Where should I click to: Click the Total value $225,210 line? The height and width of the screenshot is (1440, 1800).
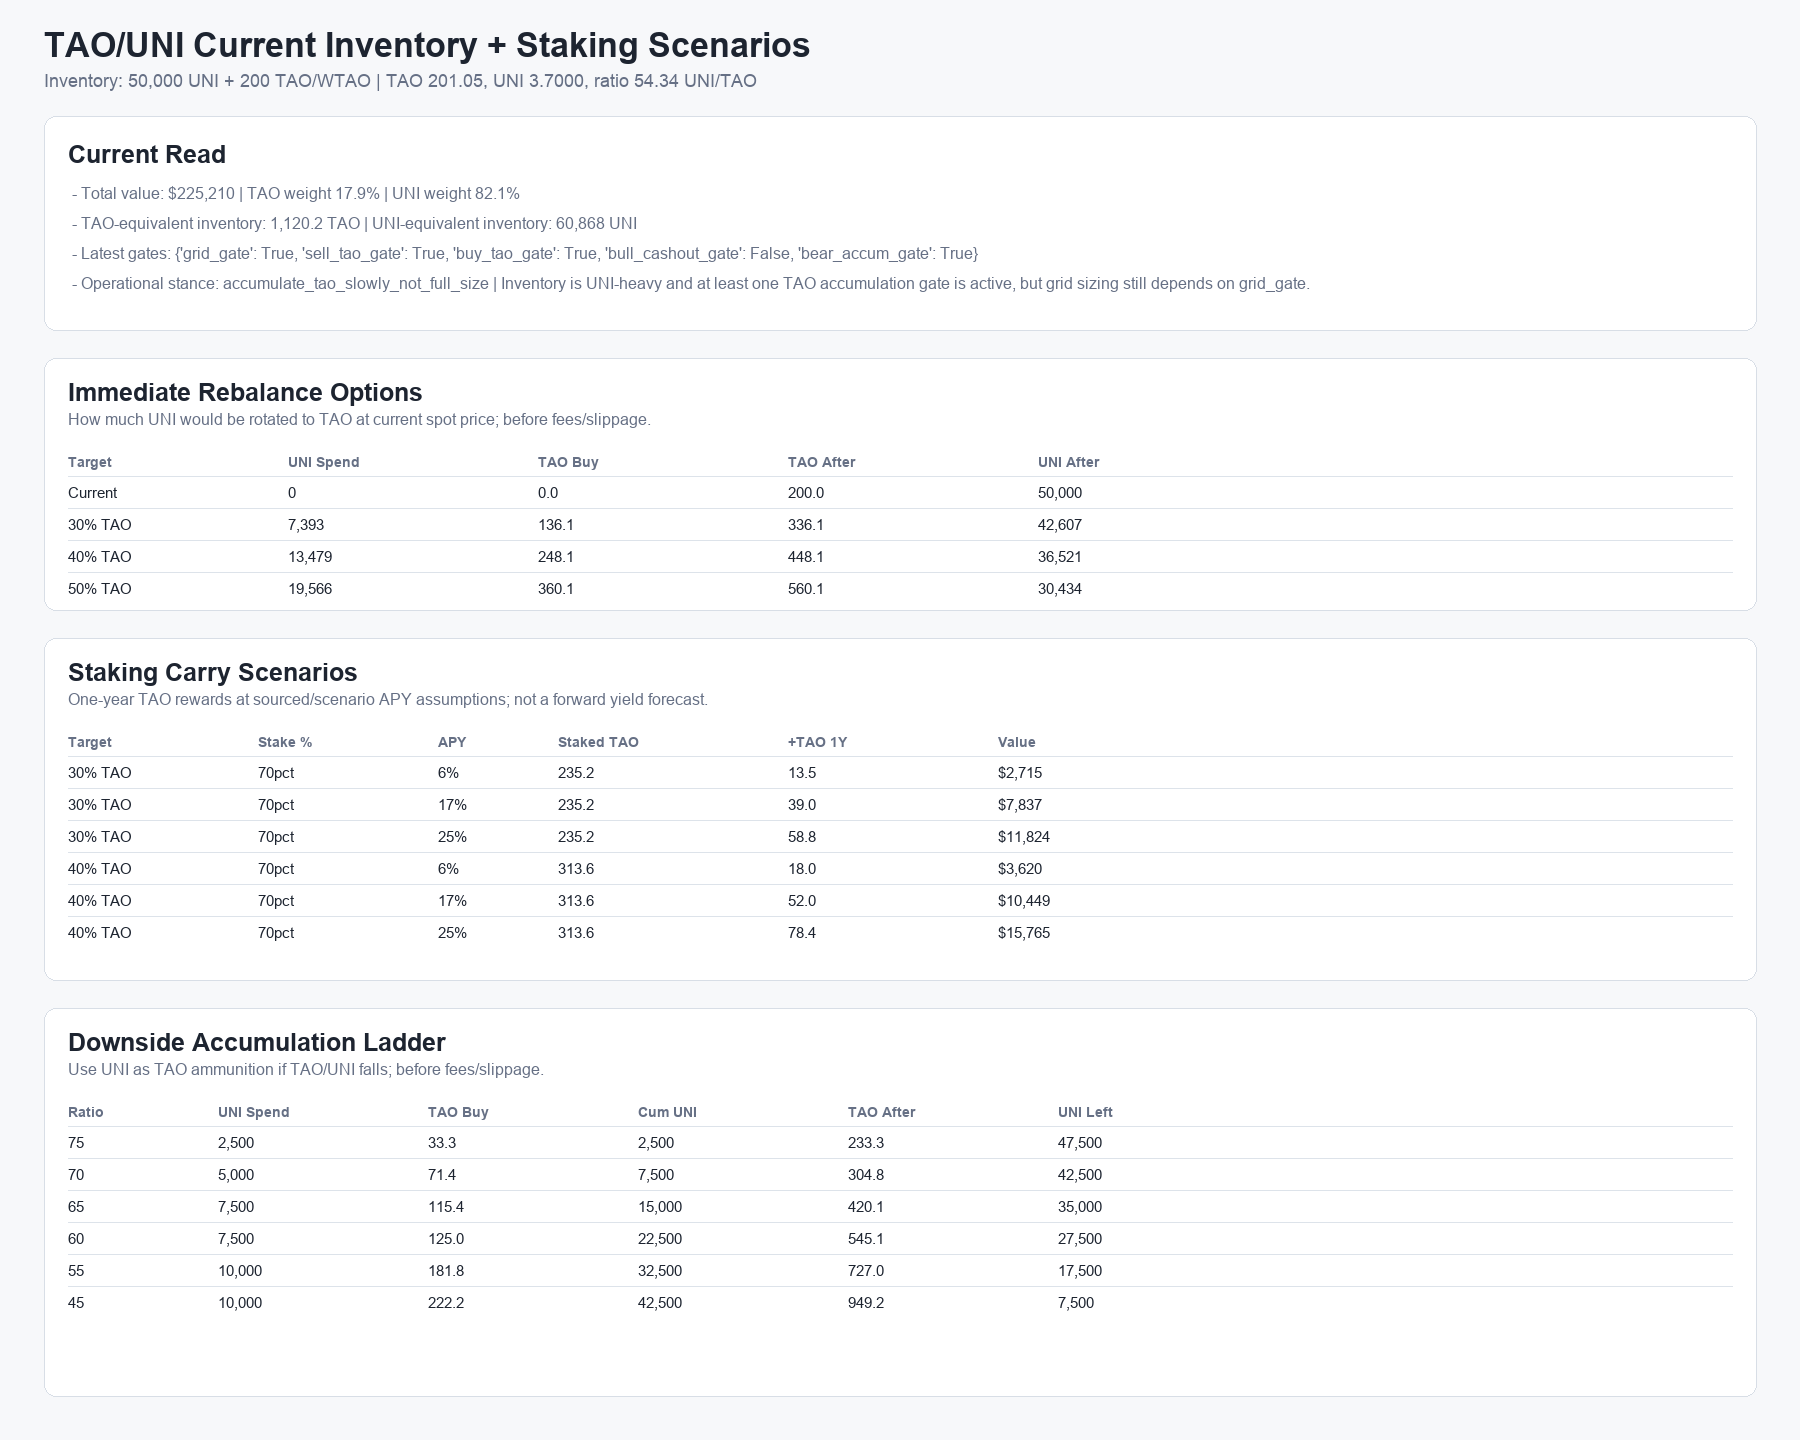click(296, 194)
